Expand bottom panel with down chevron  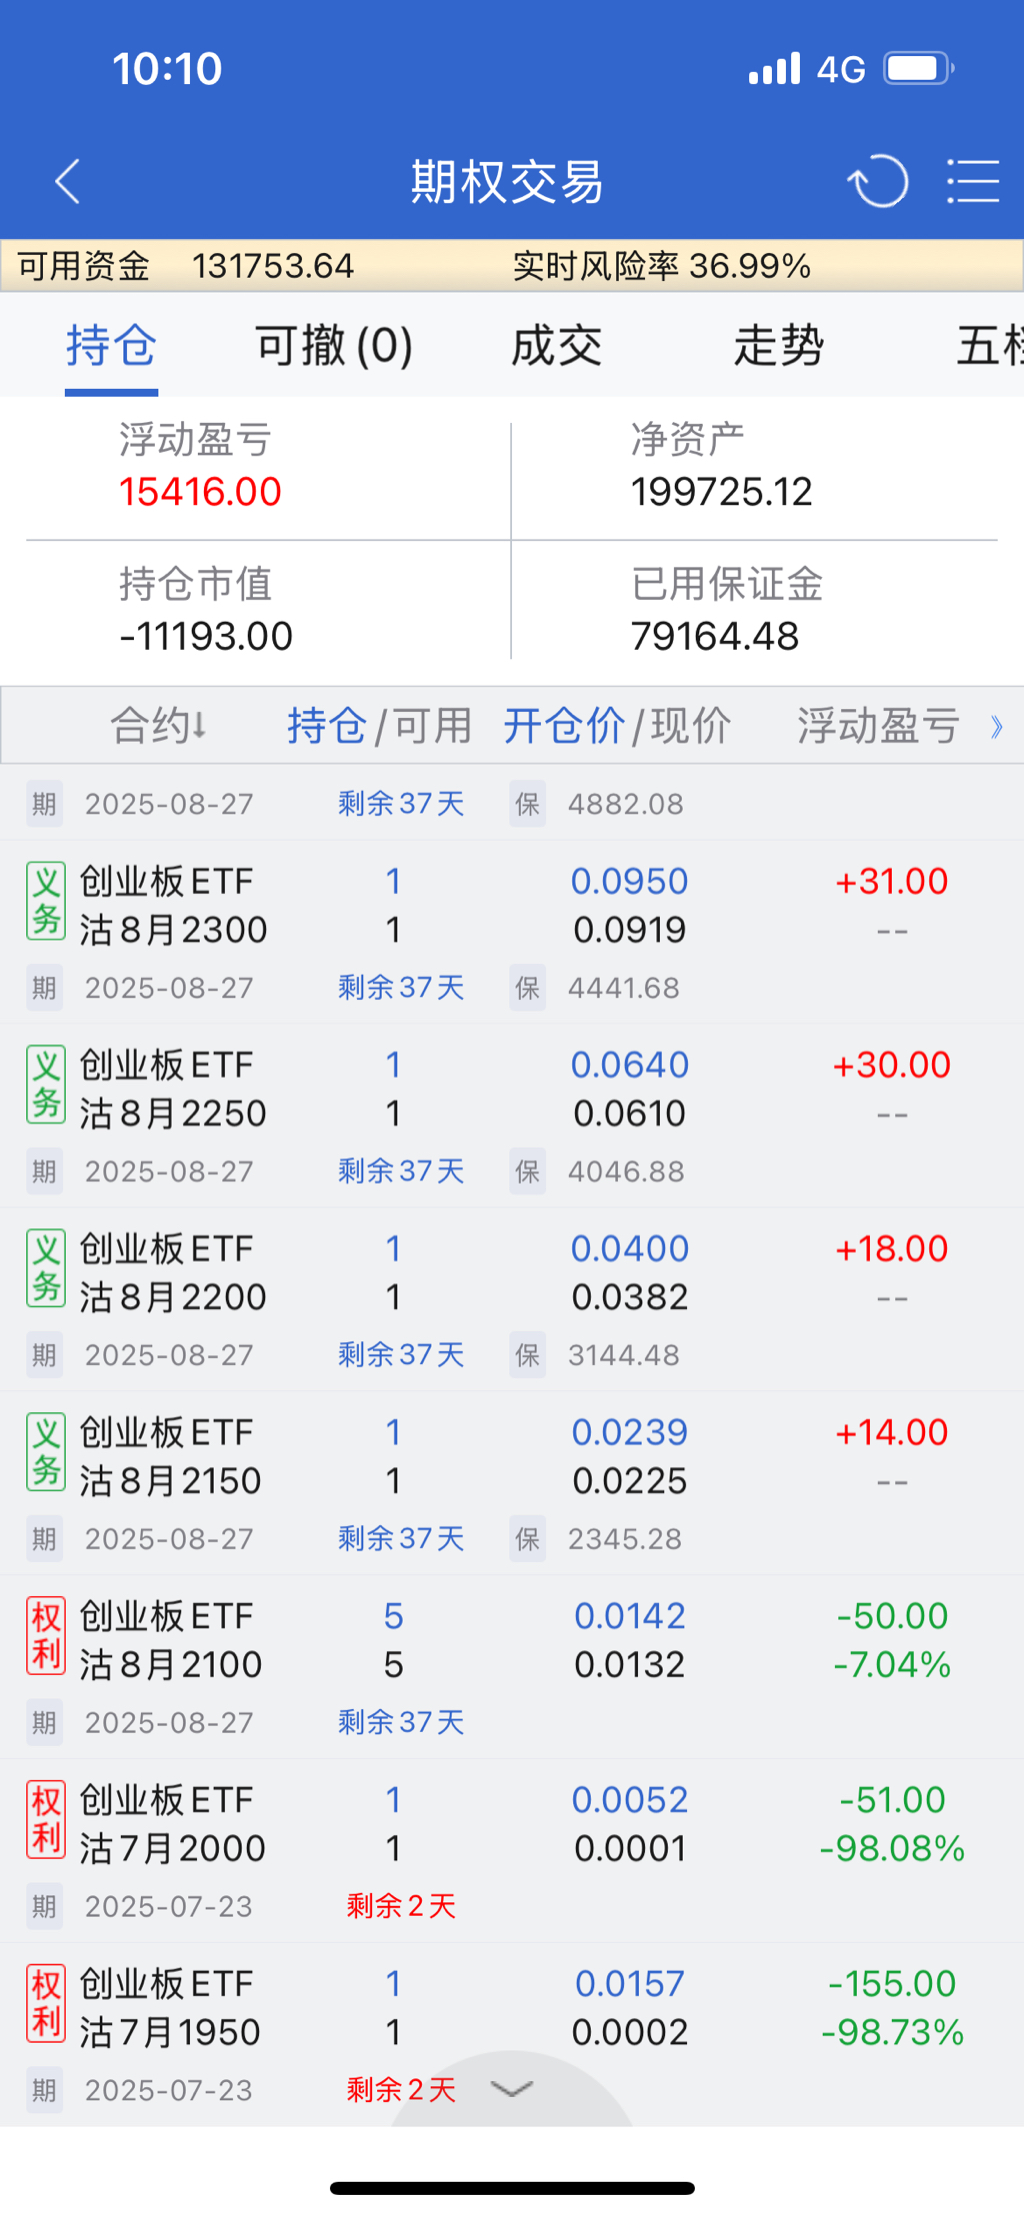tap(512, 2089)
